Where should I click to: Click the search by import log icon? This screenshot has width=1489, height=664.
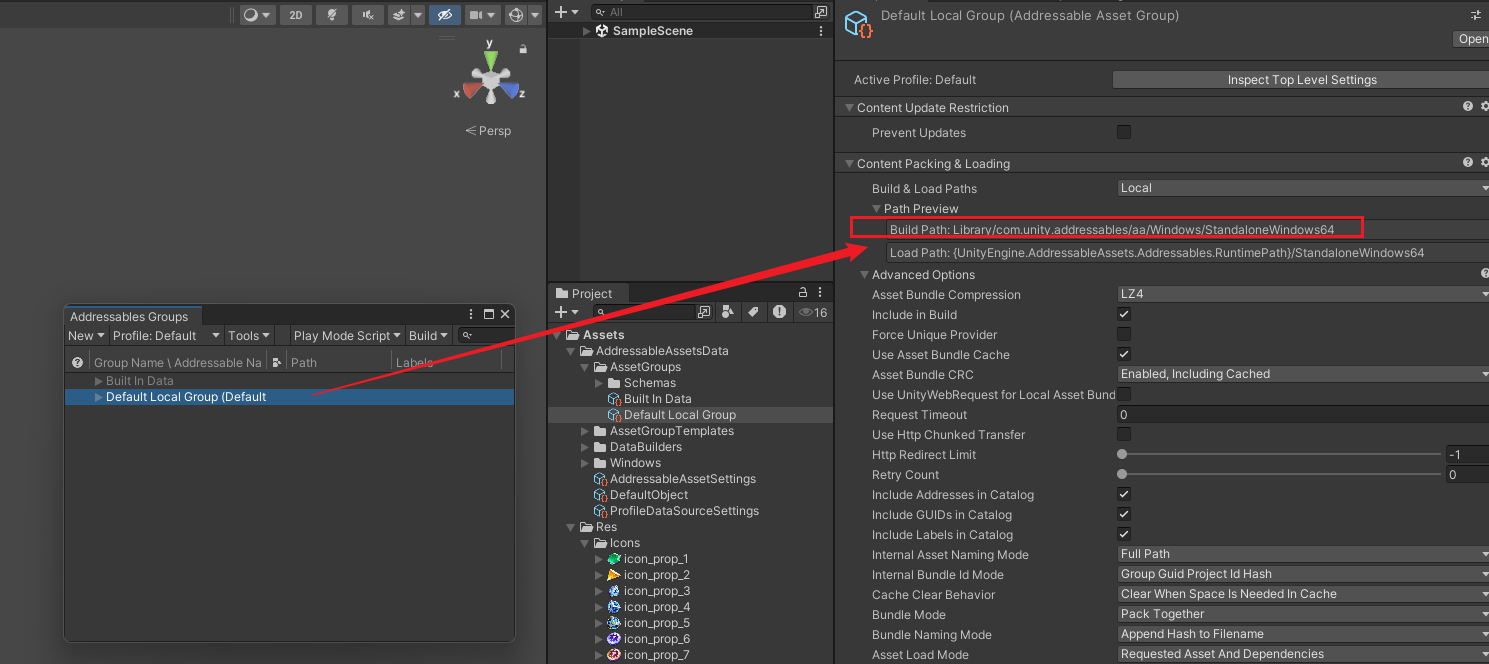(779, 312)
